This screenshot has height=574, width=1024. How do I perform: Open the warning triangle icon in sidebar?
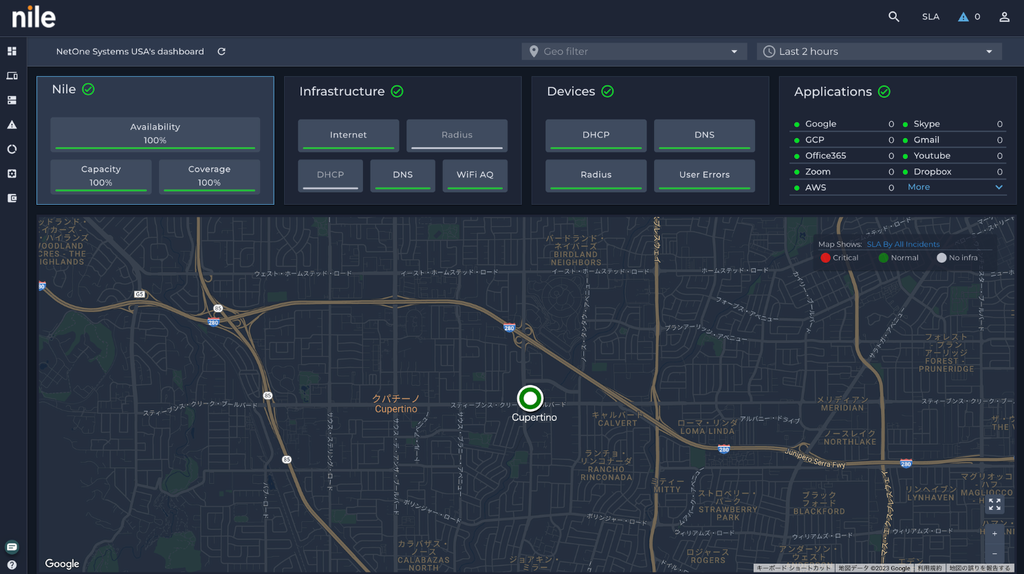12,125
